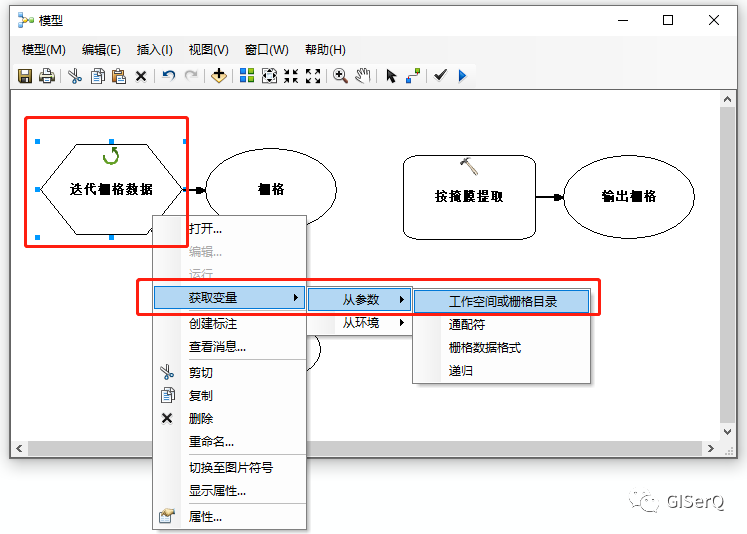This screenshot has height=534, width=747.
Task: Expand the 从参数 submenu
Action: click(x=360, y=300)
